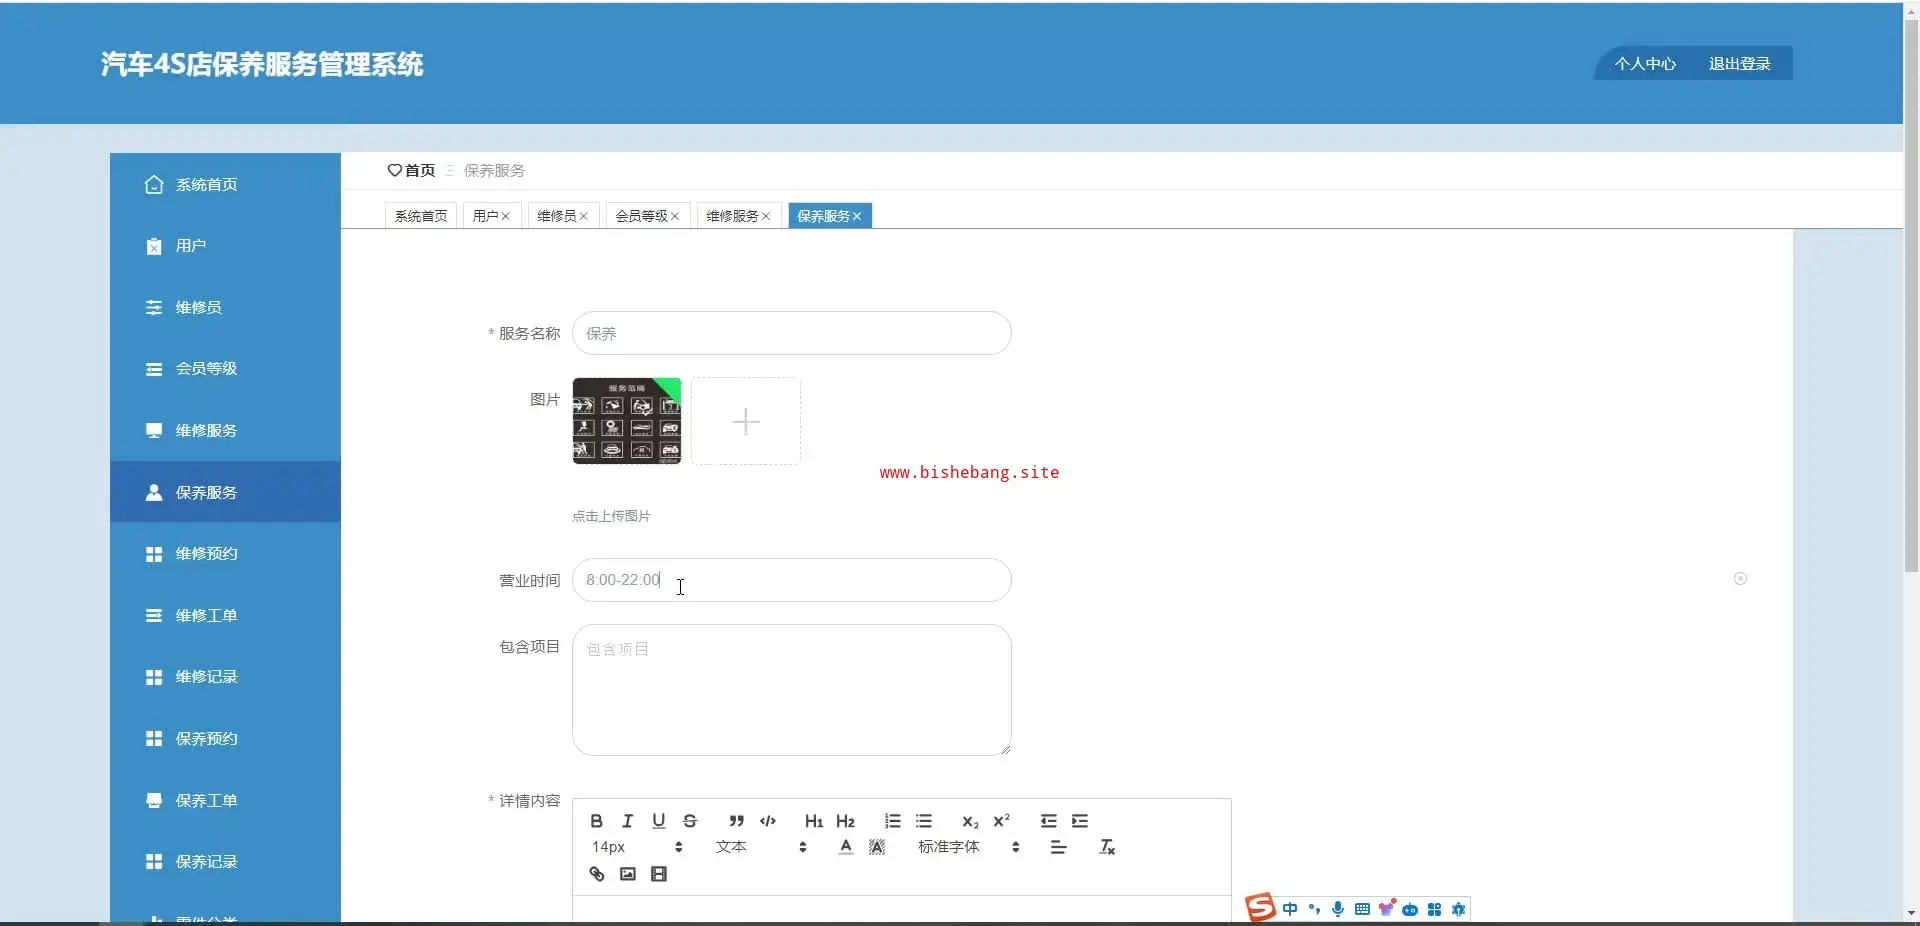Open 维修服务 in the sidebar
This screenshot has height=926, width=1920.
pos(225,430)
